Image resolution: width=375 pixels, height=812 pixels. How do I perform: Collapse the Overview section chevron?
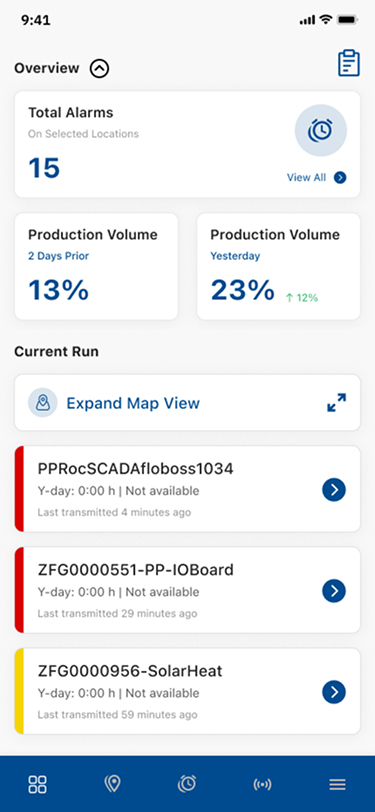[99, 68]
